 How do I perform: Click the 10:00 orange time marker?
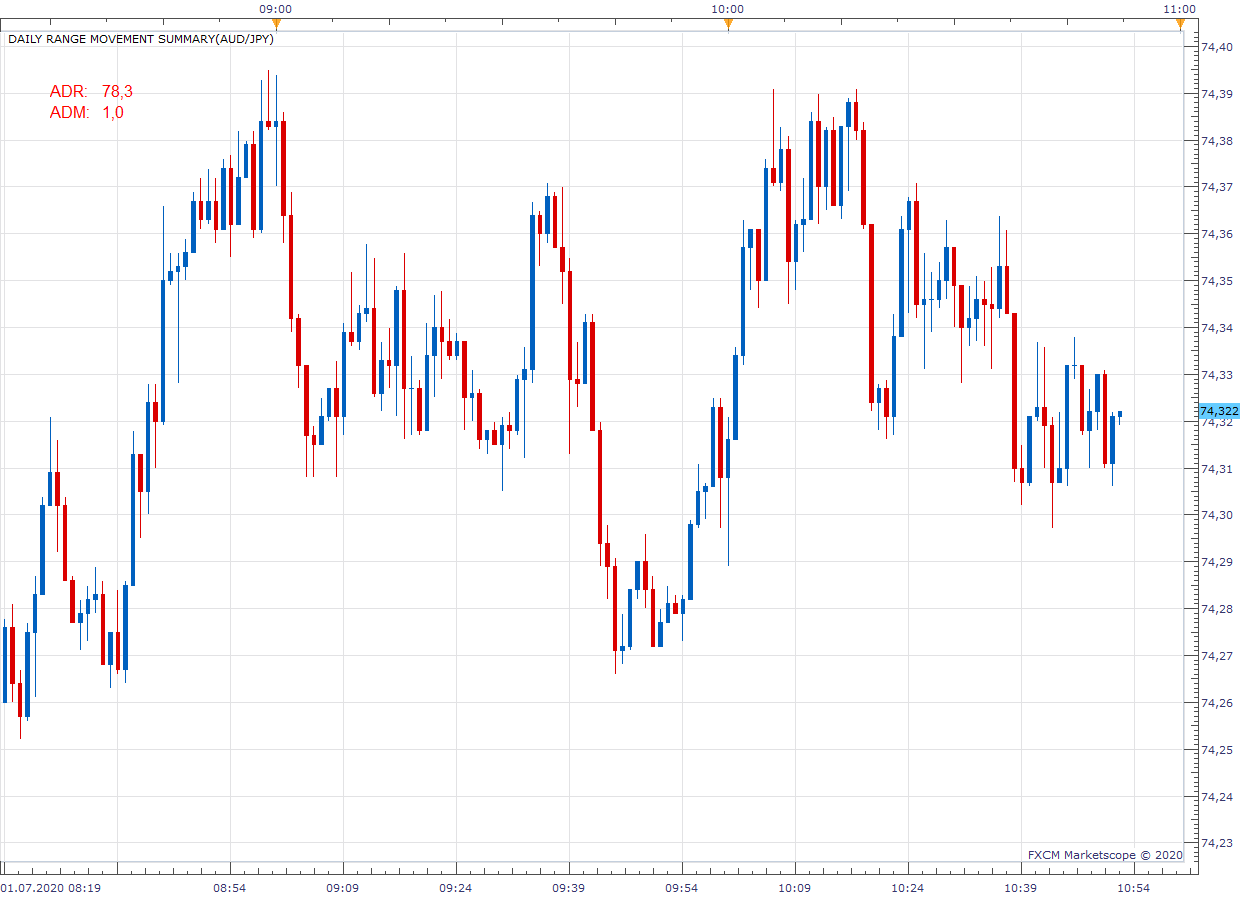728,24
